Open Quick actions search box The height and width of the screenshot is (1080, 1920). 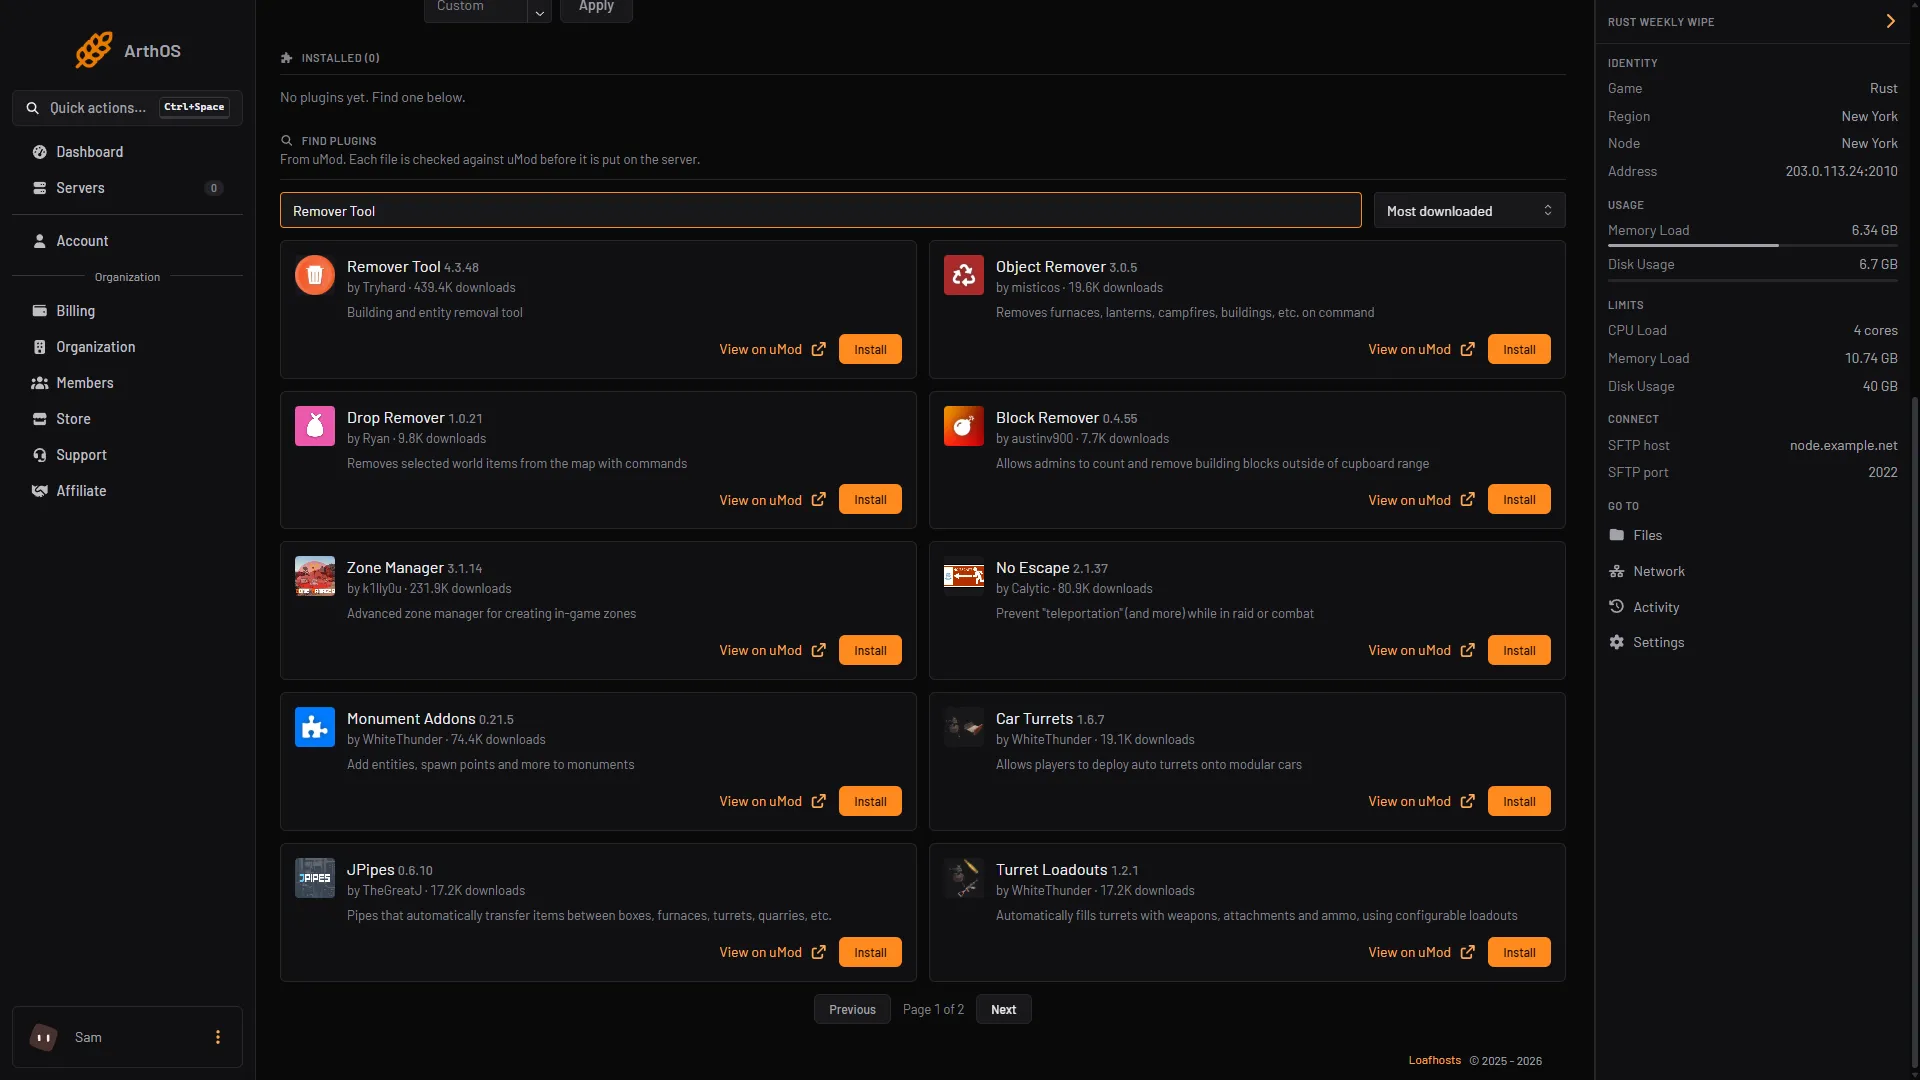coord(127,108)
